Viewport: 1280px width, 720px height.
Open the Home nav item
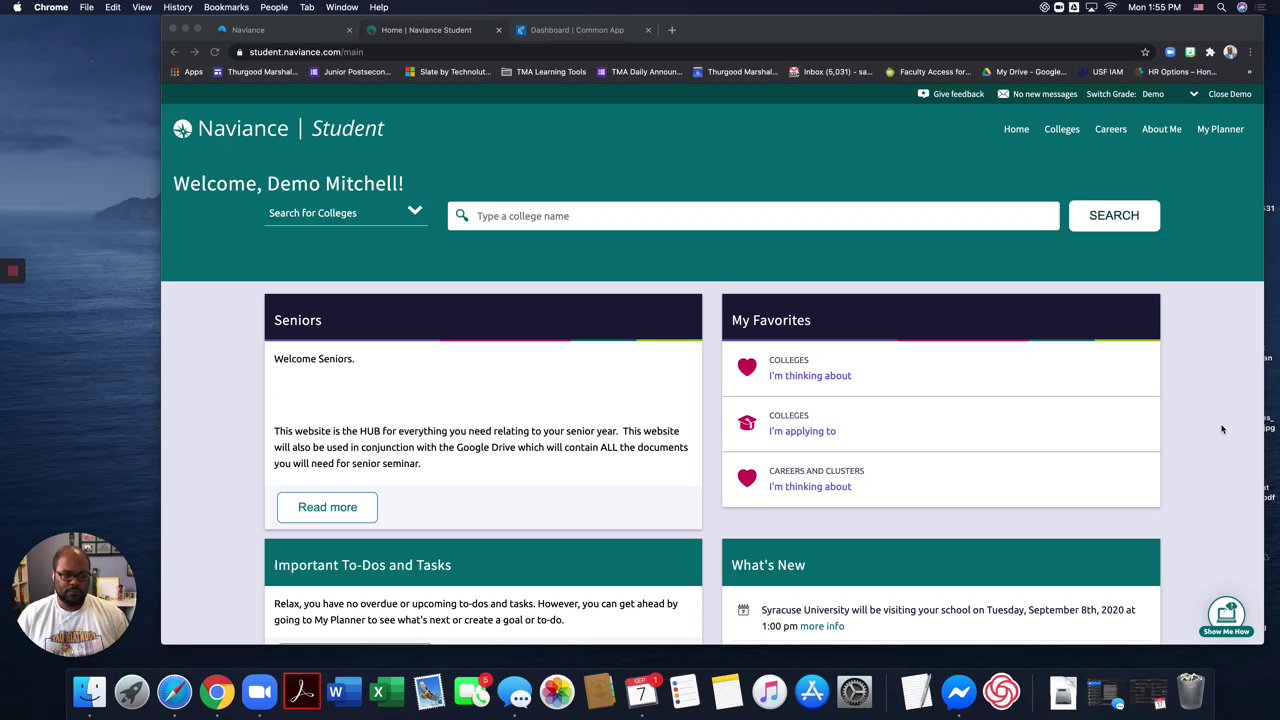coord(1016,129)
